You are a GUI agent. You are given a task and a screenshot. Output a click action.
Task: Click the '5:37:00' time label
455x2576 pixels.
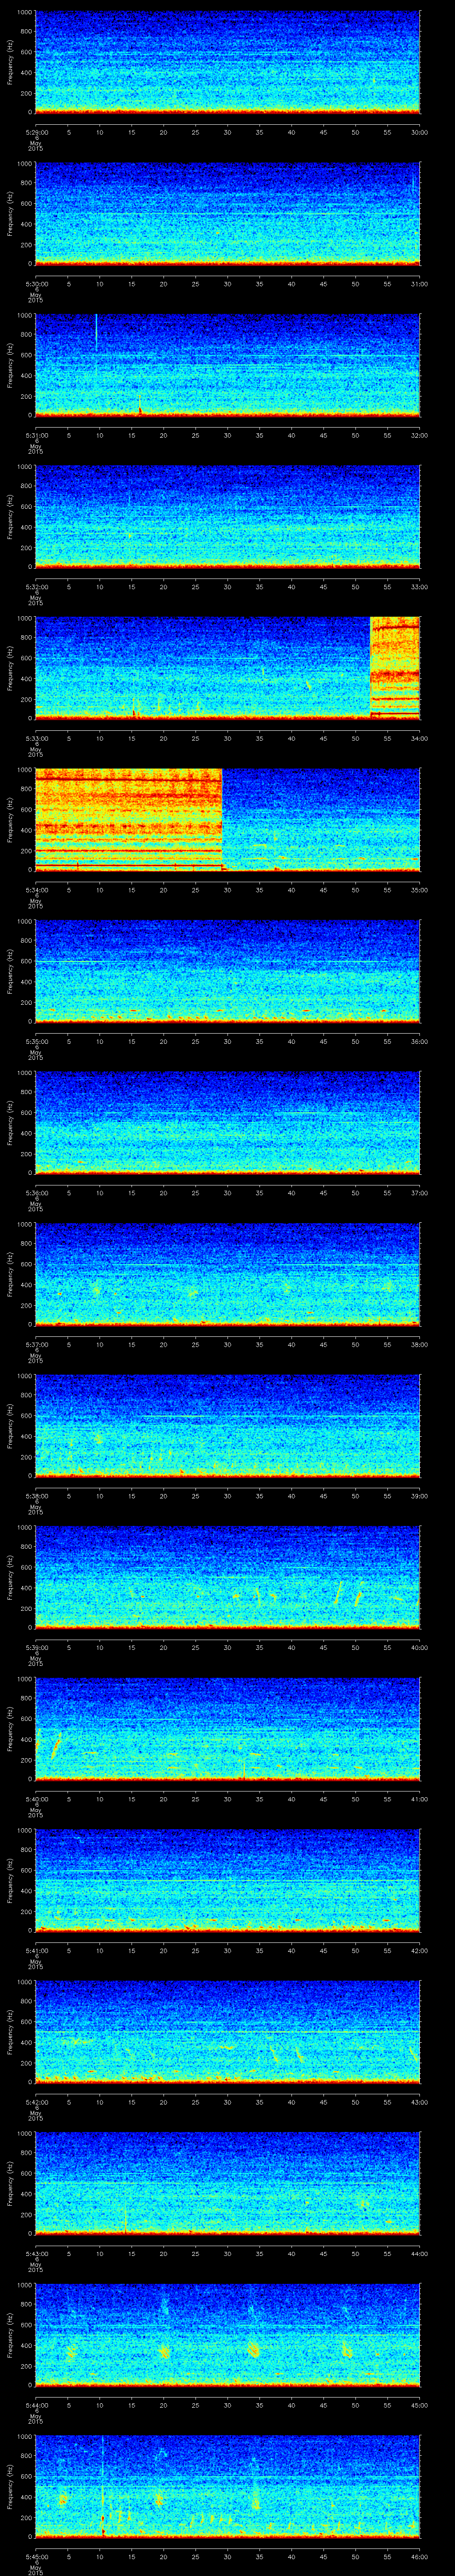click(36, 1344)
